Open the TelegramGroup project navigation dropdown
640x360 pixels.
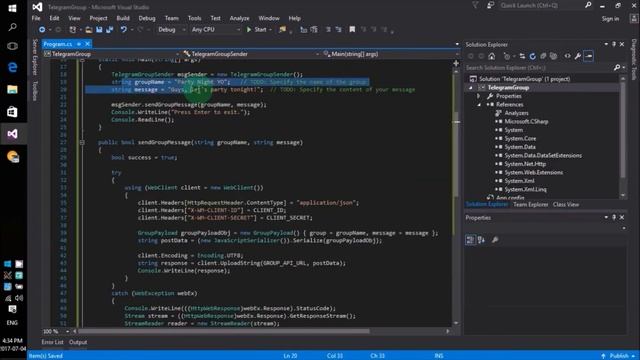click(x=111, y=54)
